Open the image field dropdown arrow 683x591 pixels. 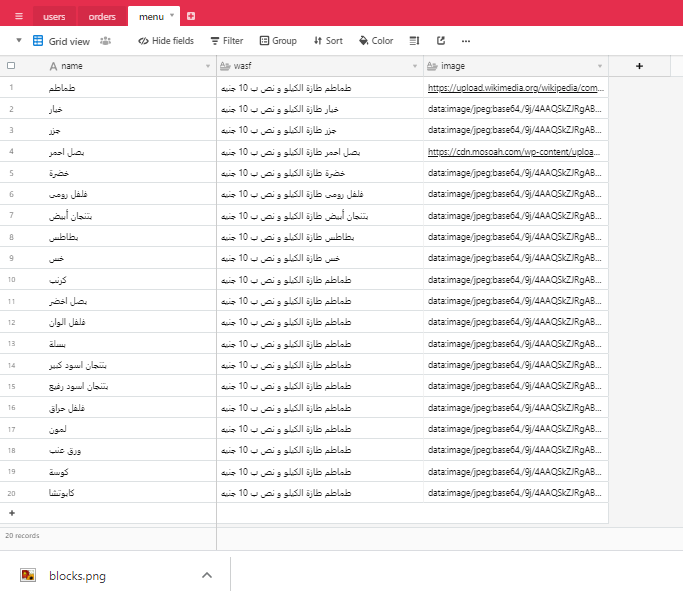click(600, 66)
